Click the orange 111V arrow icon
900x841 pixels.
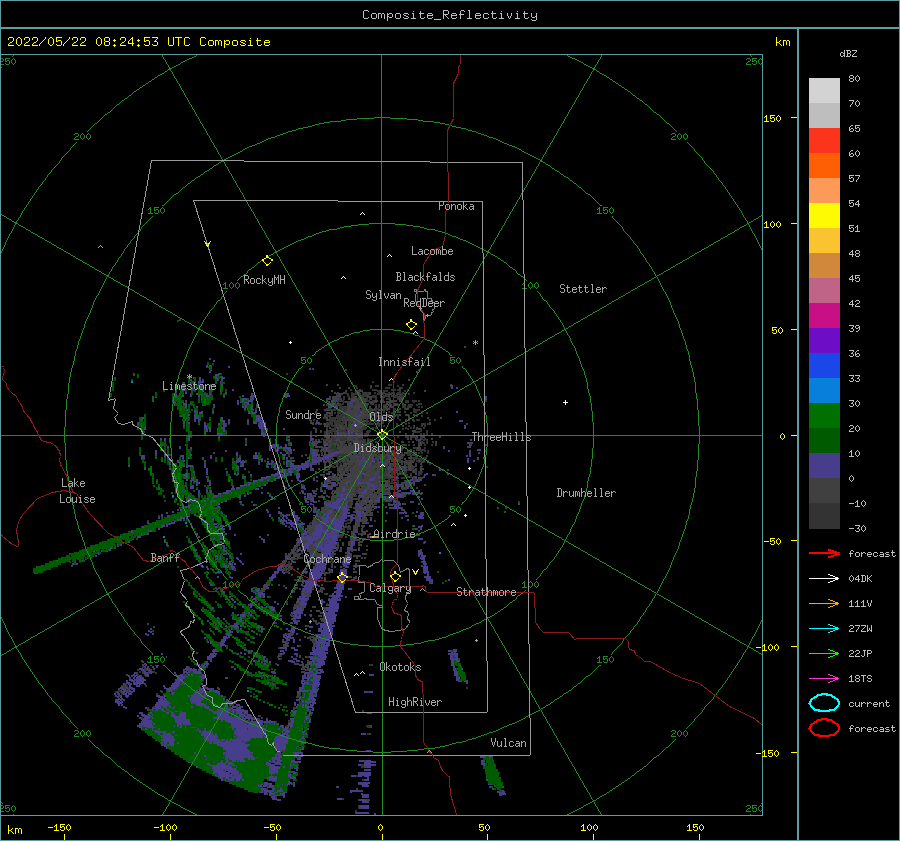coord(824,603)
